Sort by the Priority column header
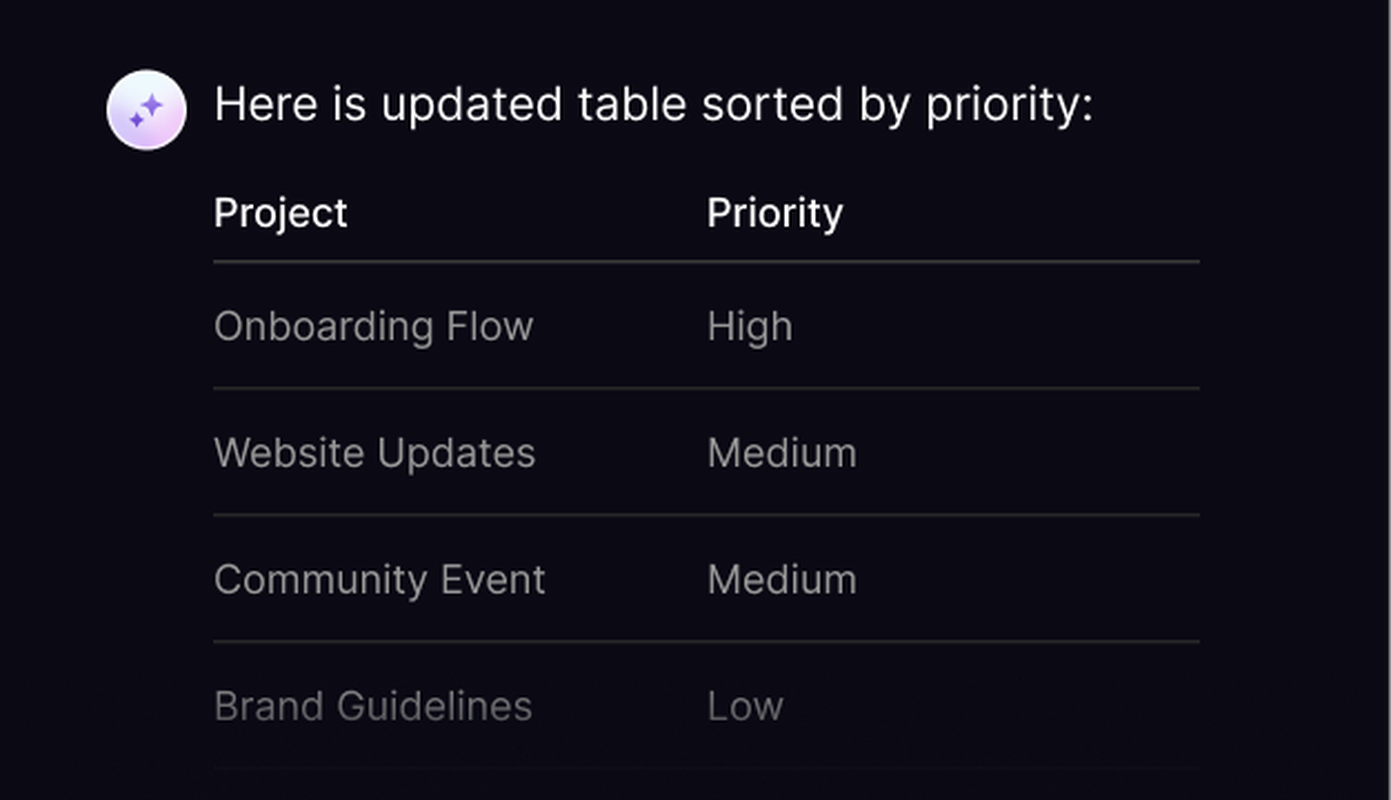The image size is (1391, 800). tap(774, 213)
